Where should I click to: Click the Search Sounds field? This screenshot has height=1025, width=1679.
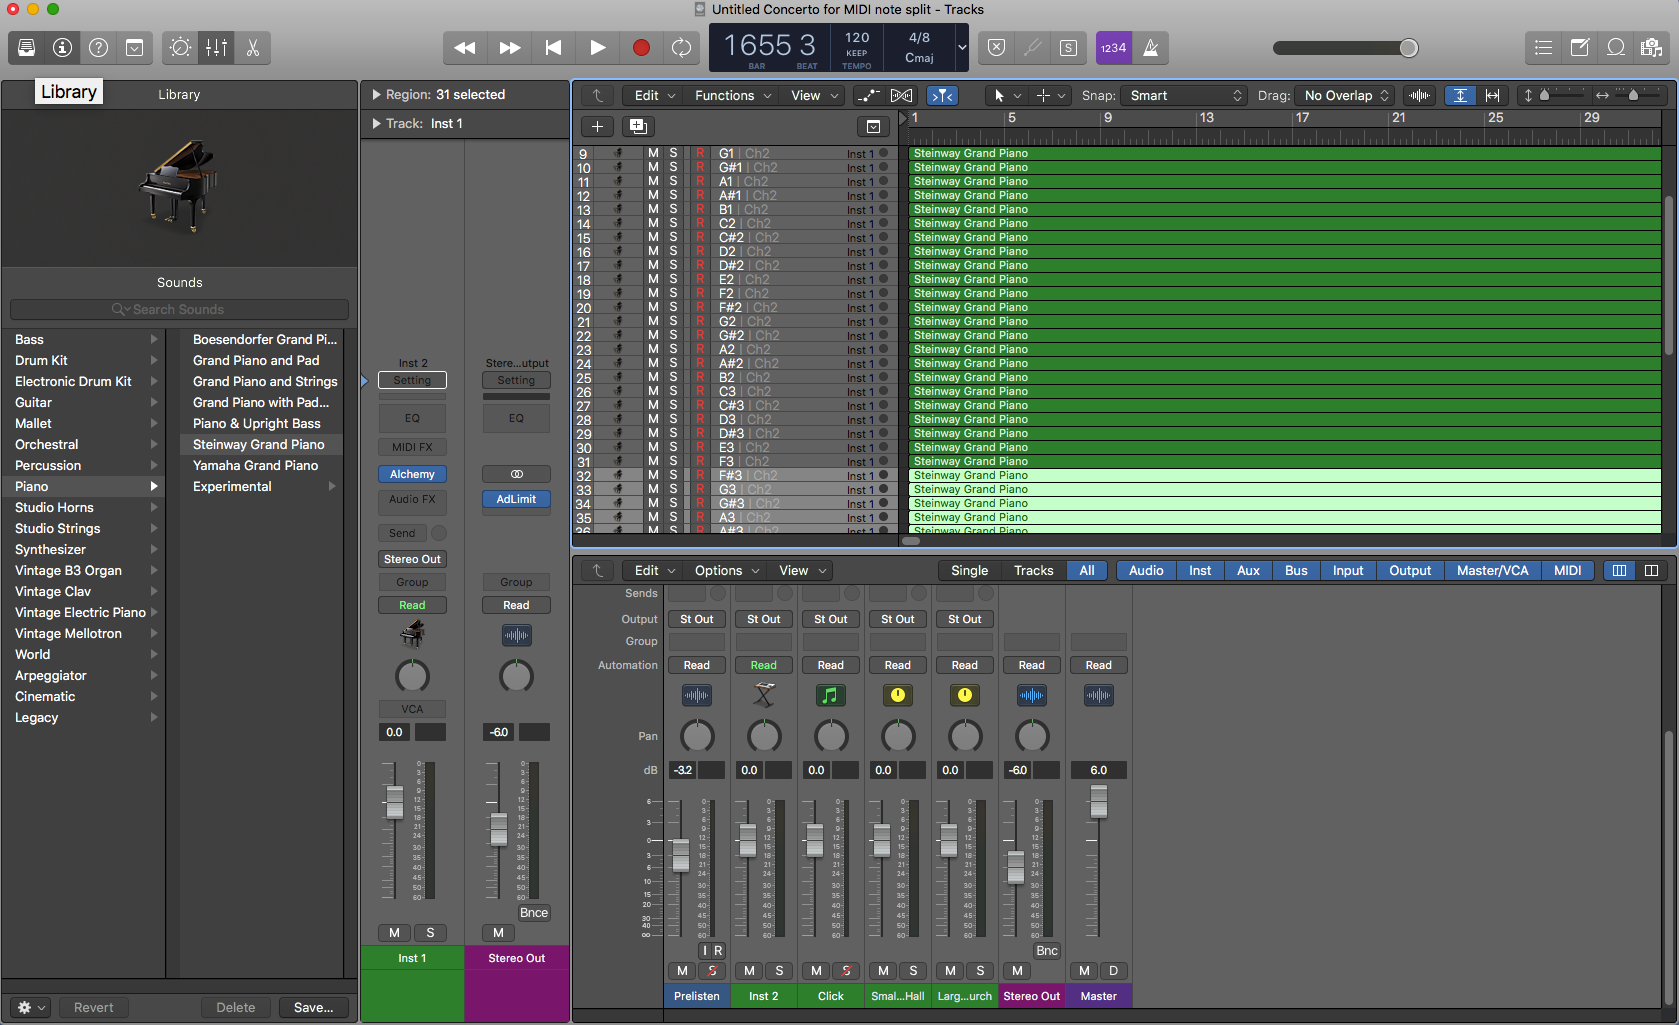click(179, 310)
